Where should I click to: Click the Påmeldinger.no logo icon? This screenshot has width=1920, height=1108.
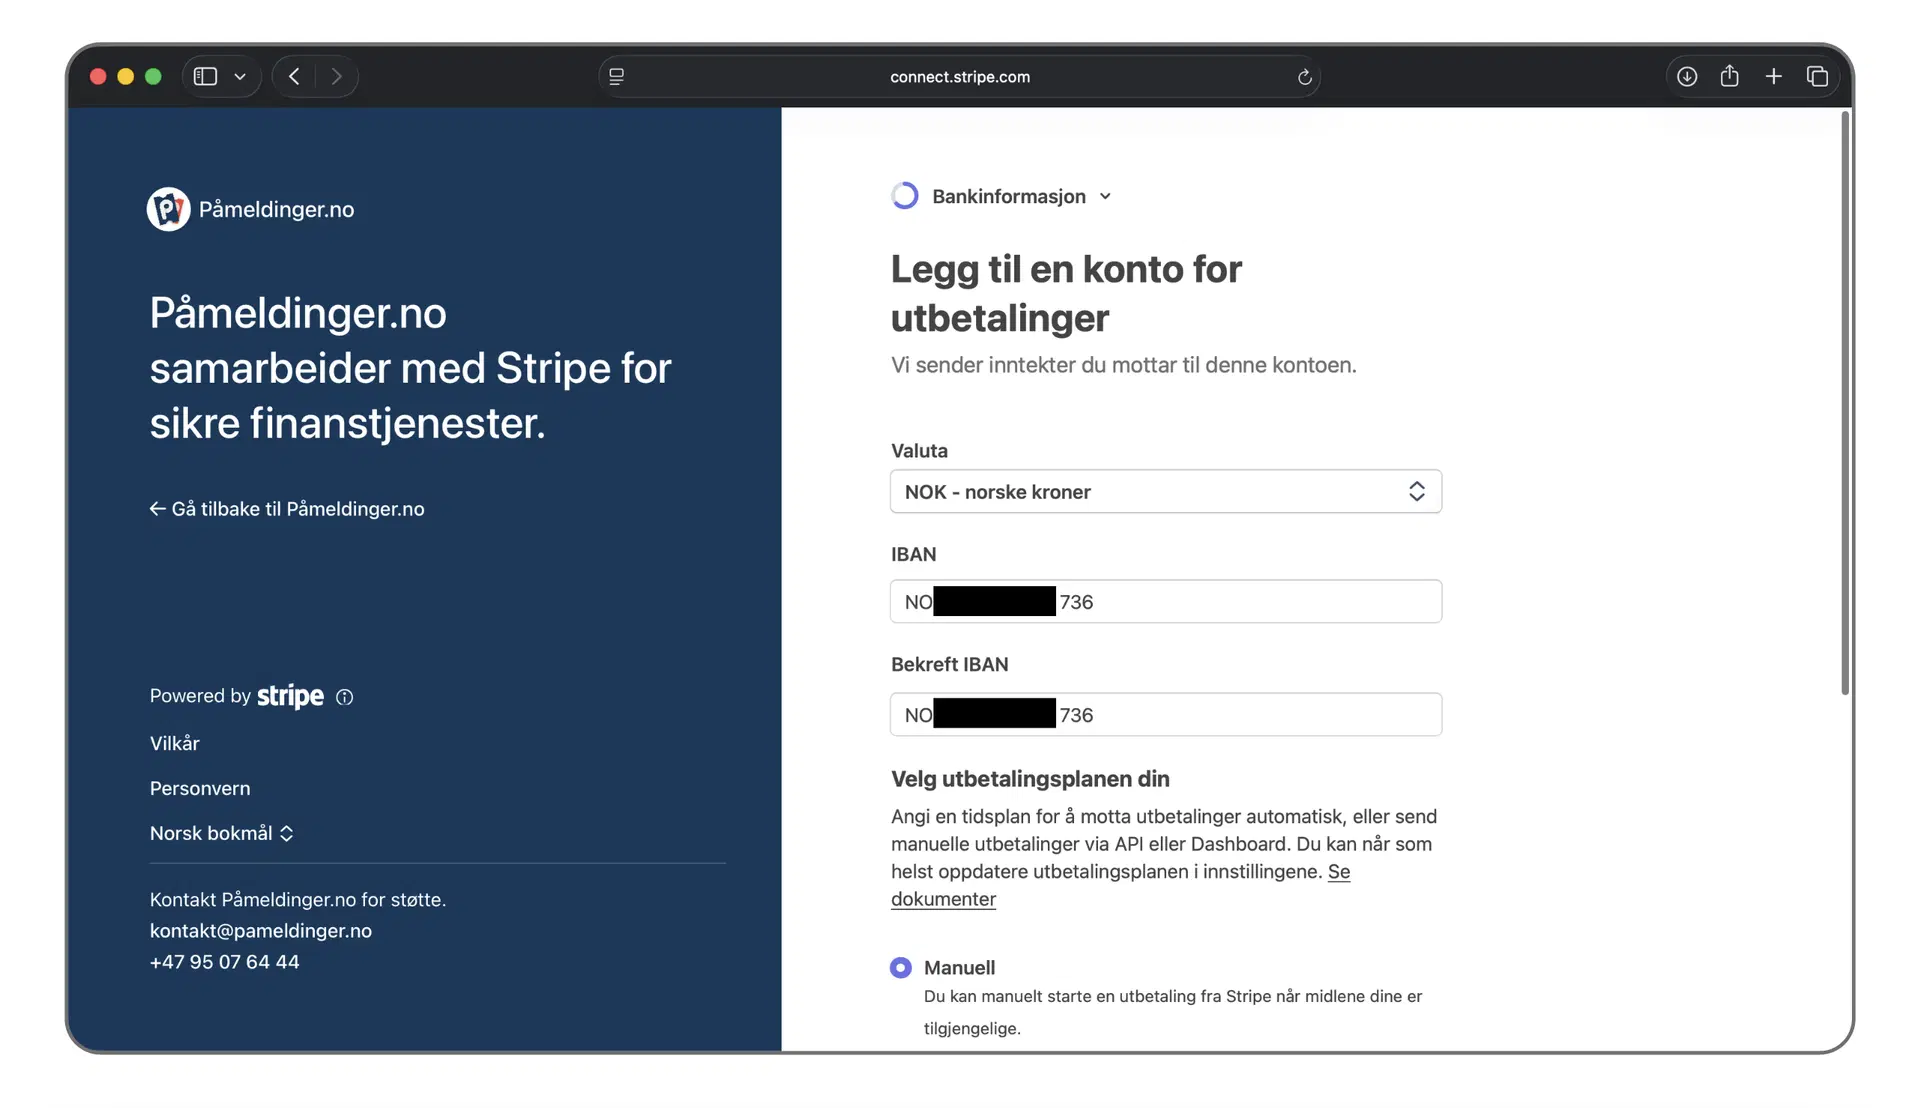[x=168, y=209]
